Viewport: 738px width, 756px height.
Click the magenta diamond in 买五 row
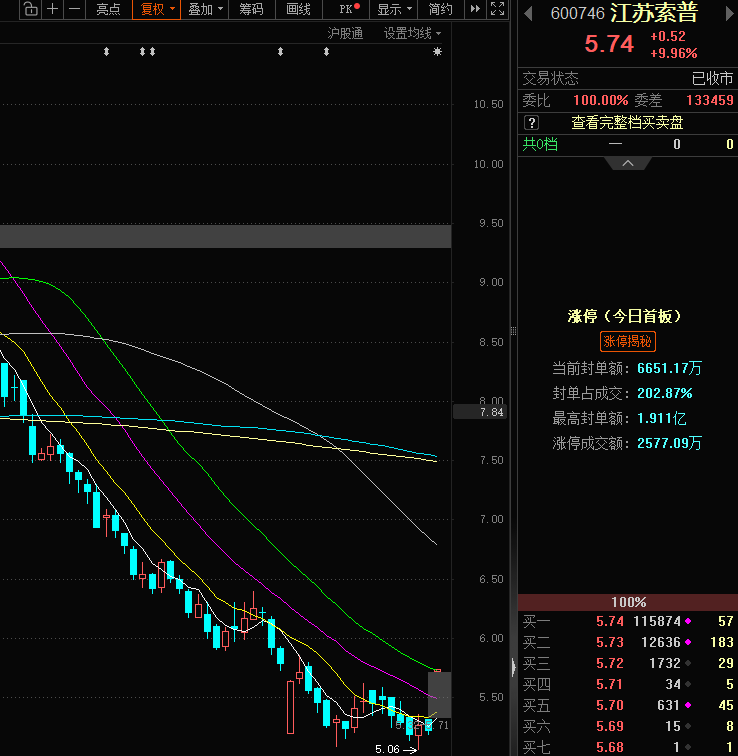tap(688, 705)
